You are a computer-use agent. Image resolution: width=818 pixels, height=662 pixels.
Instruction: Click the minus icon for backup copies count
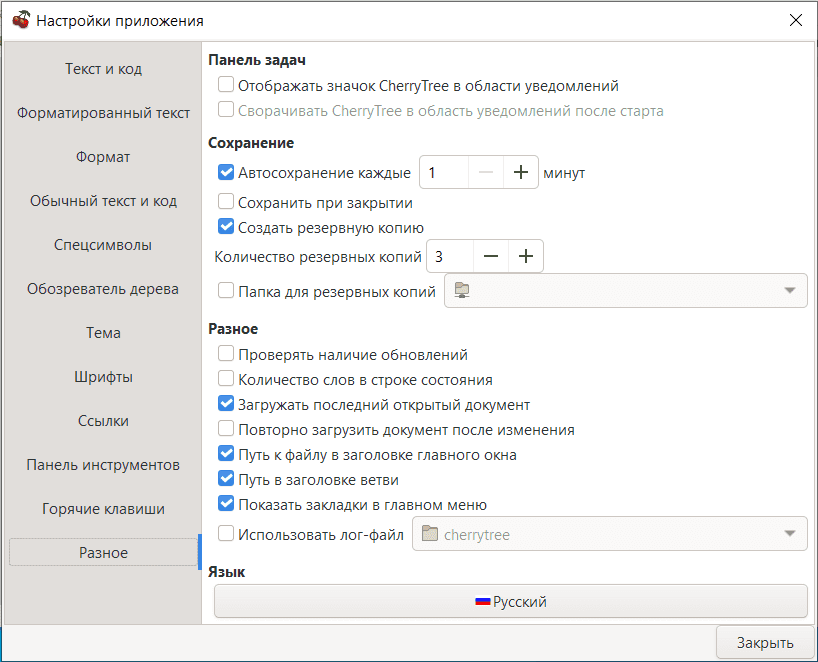490,256
